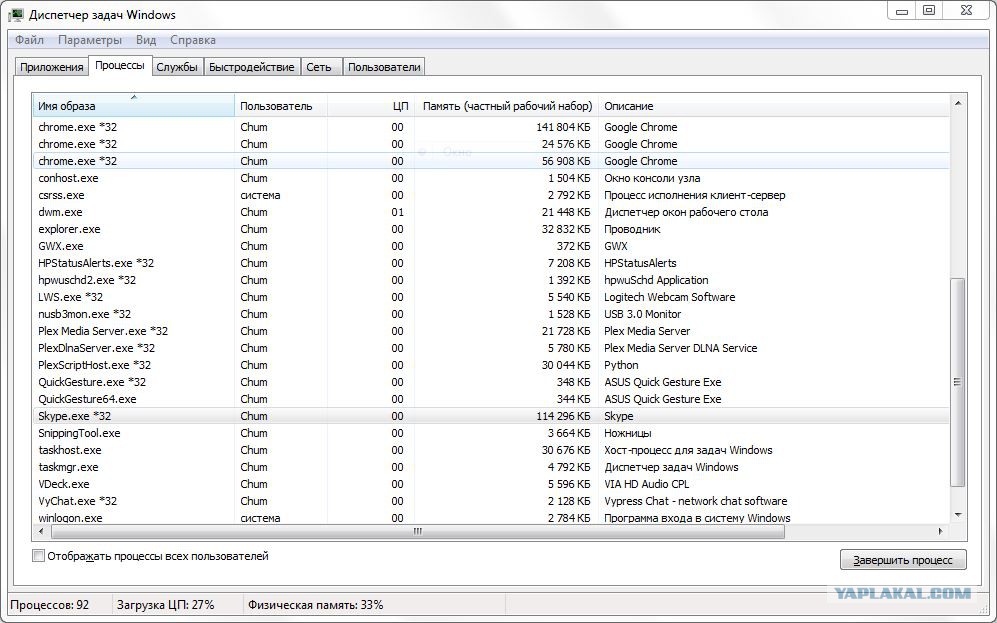Select winlogon.exe process row
Image resolution: width=997 pixels, height=623 pixels.
[491, 517]
